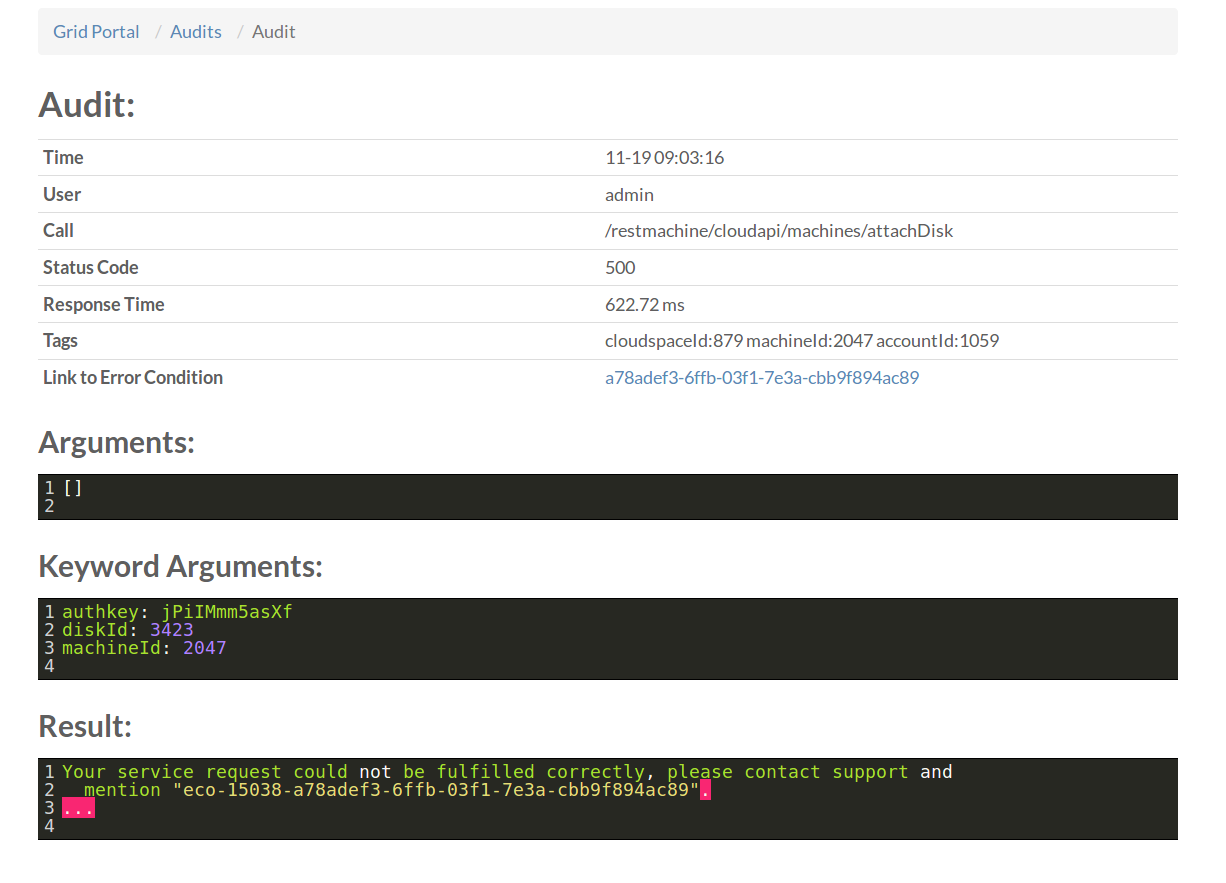Screen dimensions: 1226x883
Task: Open the error condition link a78adef3-6ffb
Action: (762, 377)
